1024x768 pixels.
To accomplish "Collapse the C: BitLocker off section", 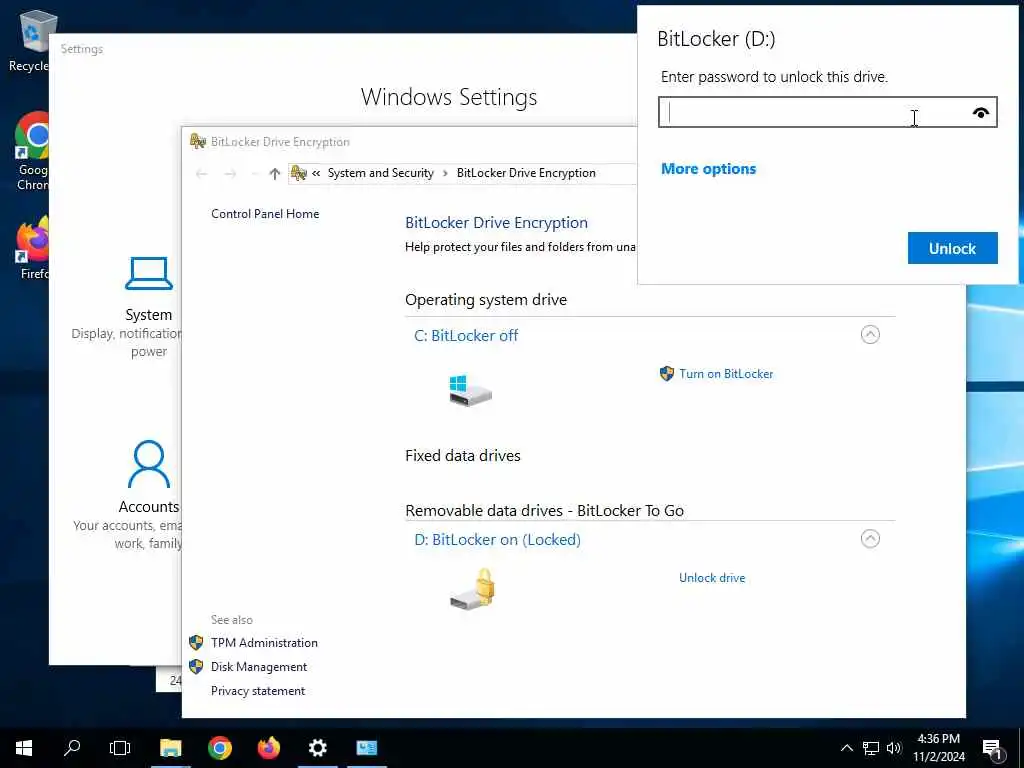I will point(870,334).
